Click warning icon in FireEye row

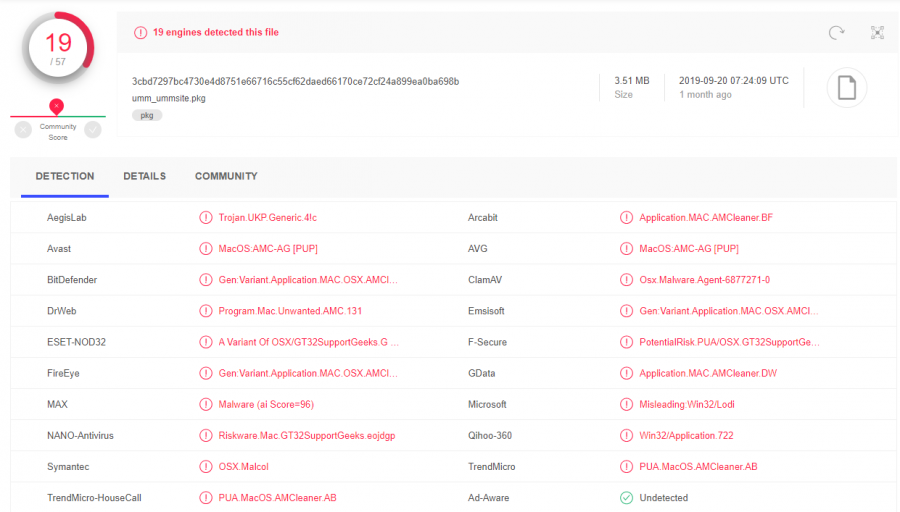pos(205,373)
